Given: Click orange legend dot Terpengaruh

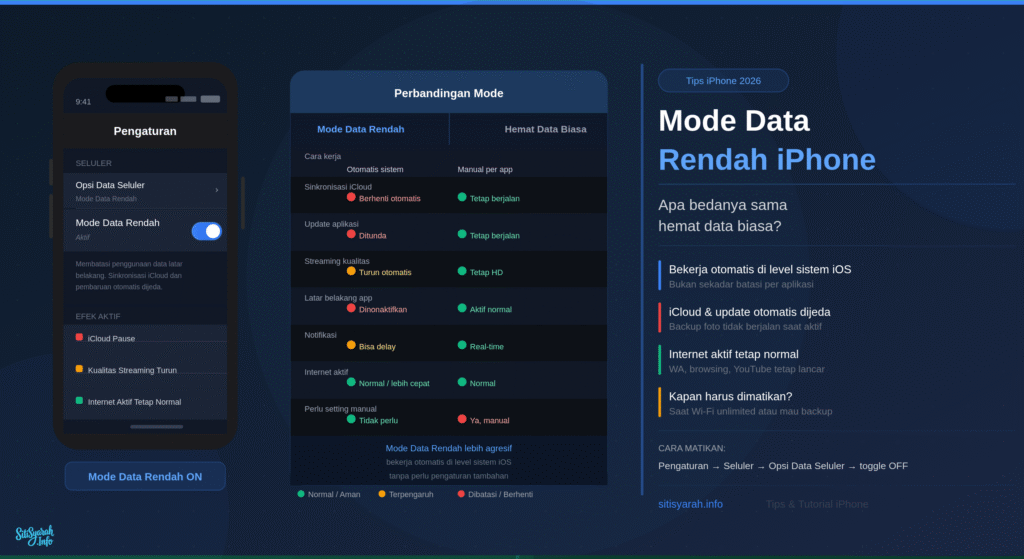Looking at the screenshot, I should [382, 494].
